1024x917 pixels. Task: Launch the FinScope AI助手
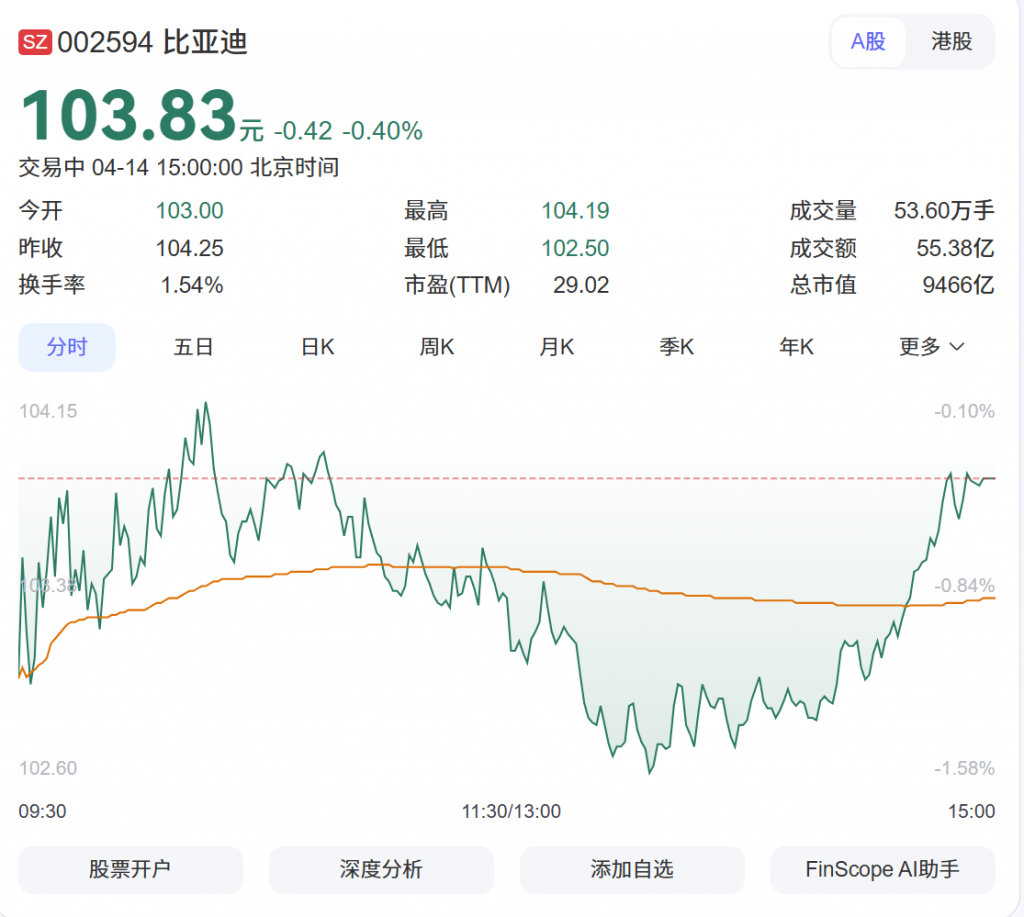pos(882,869)
